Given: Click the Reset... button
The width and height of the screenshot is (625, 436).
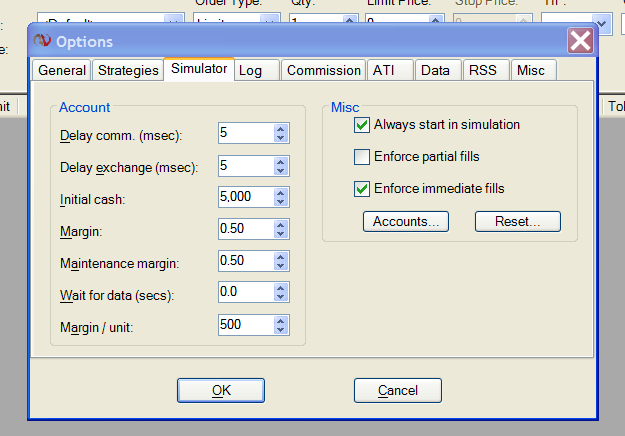Looking at the screenshot, I should click(518, 222).
